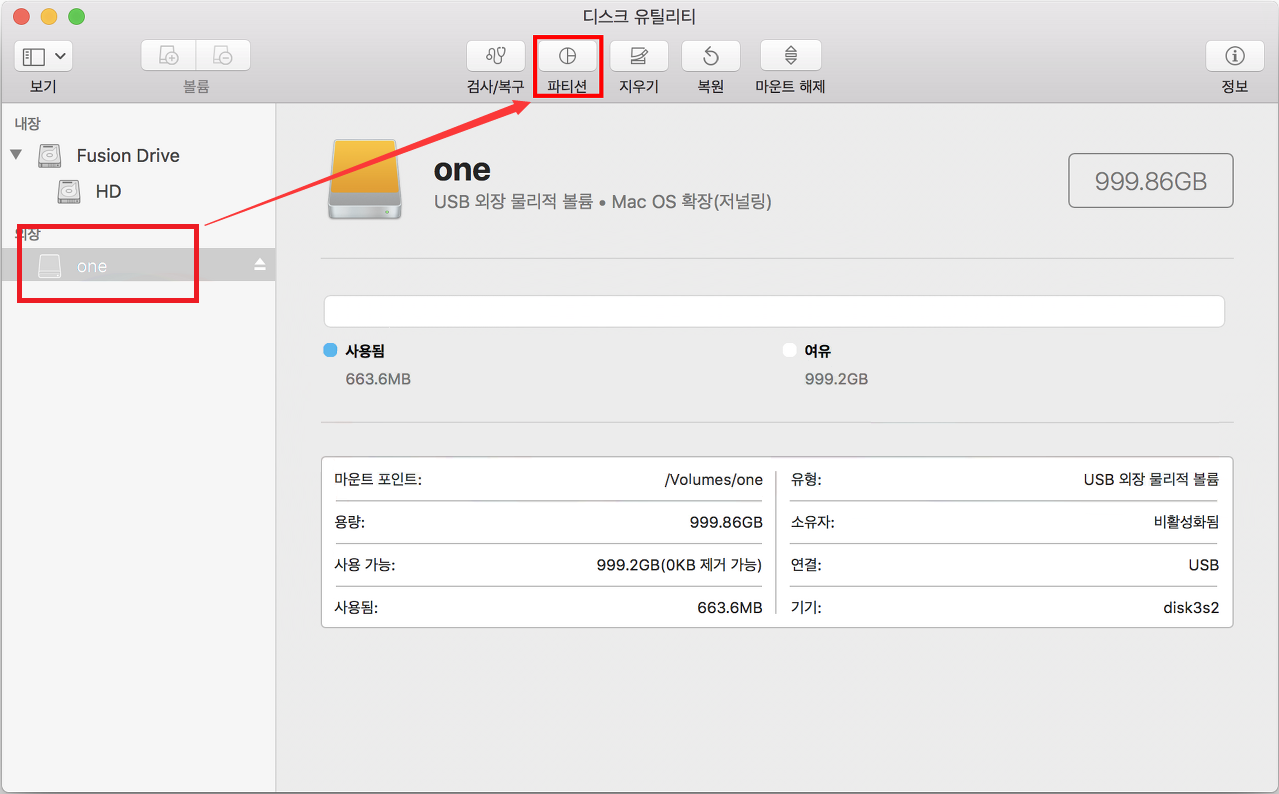The image size is (1279, 794).
Task: Collapse the Fusion Drive disclosure triangle
Action: [x=16, y=155]
